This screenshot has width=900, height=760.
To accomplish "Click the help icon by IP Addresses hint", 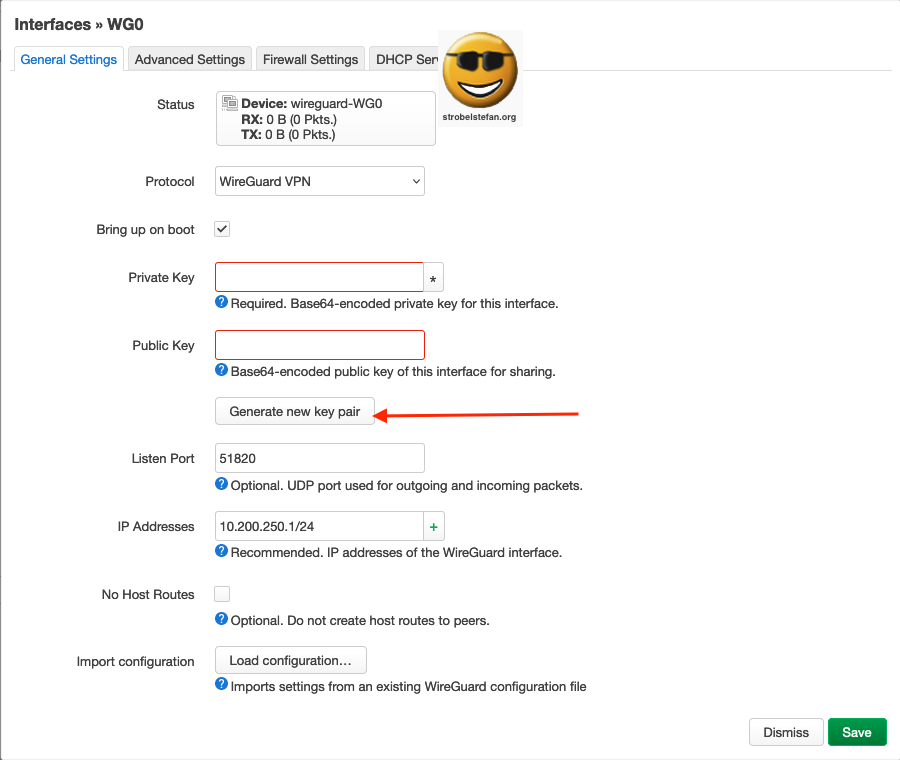I will point(221,550).
